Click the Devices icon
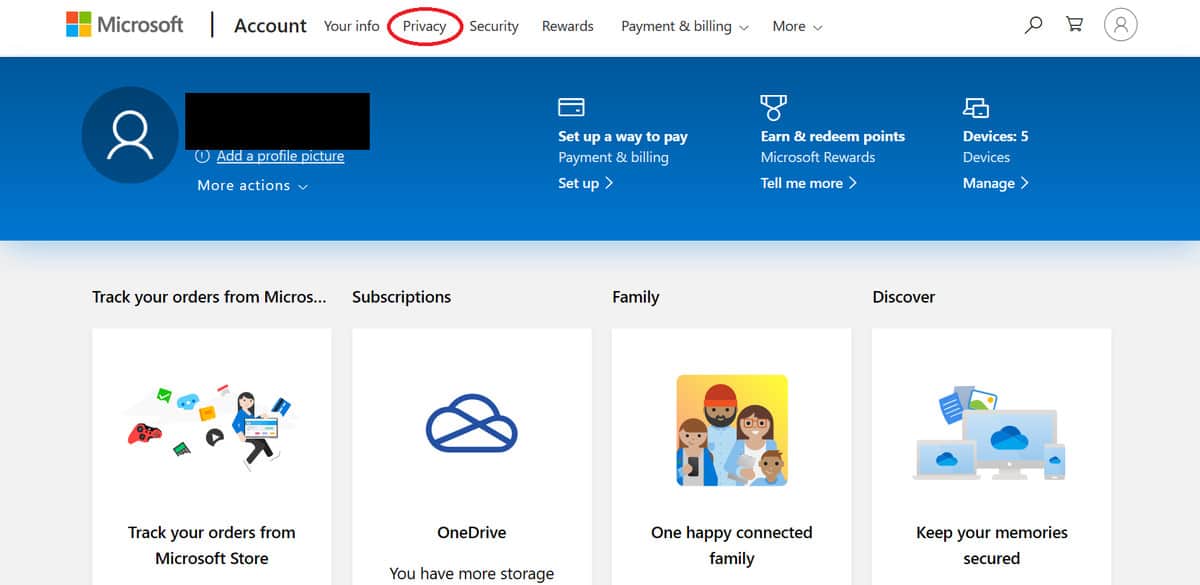Viewport: 1200px width, 585px height. tap(975, 107)
